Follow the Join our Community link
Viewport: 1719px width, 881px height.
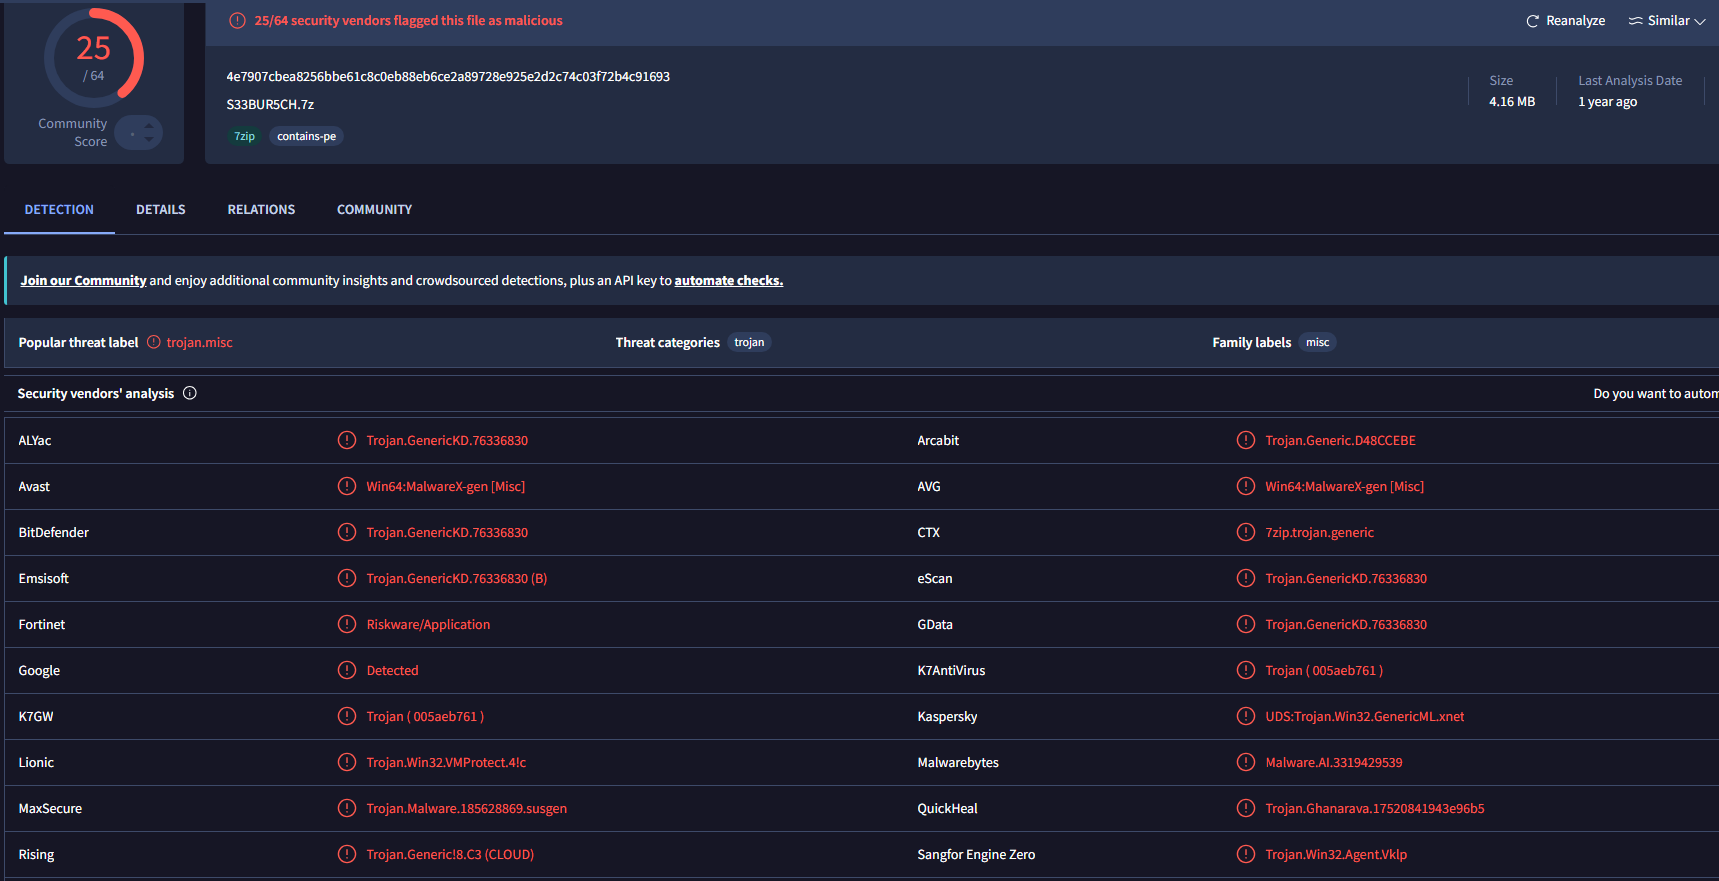83,281
